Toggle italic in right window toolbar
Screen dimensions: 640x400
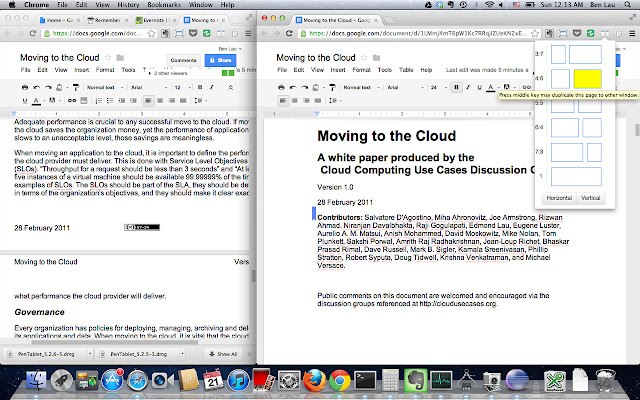(468, 87)
